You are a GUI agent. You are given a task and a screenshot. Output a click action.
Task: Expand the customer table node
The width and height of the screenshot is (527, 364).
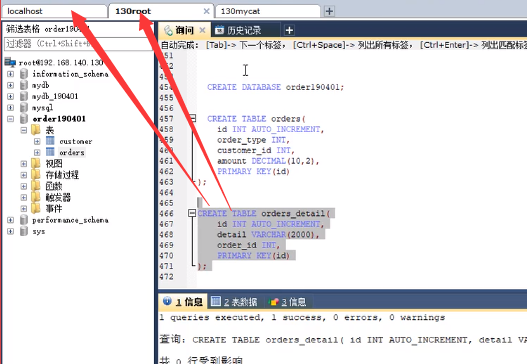click(x=37, y=141)
